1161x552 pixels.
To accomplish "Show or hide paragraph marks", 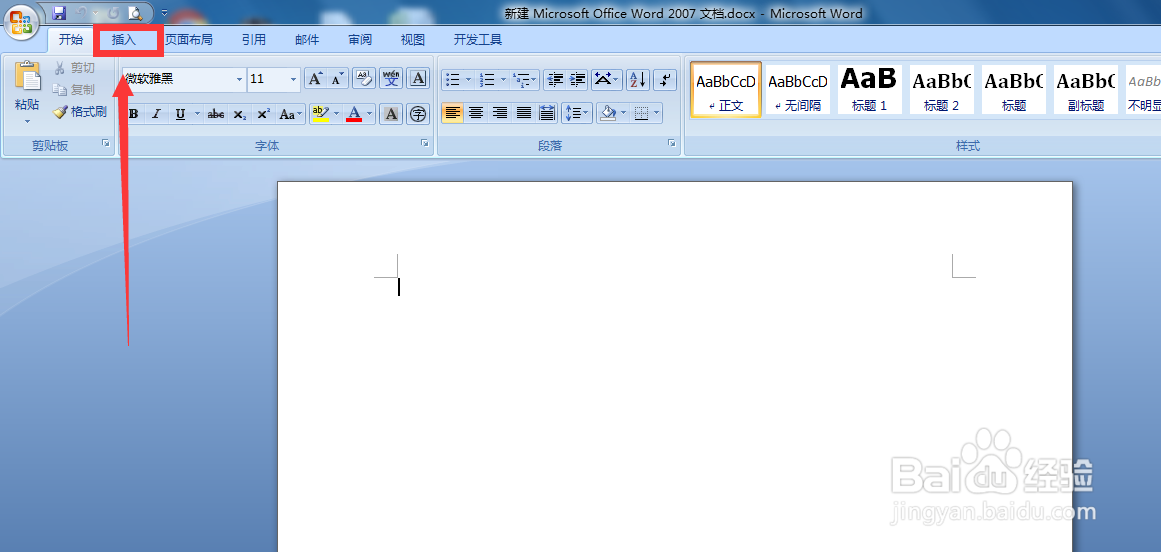I will point(666,78).
